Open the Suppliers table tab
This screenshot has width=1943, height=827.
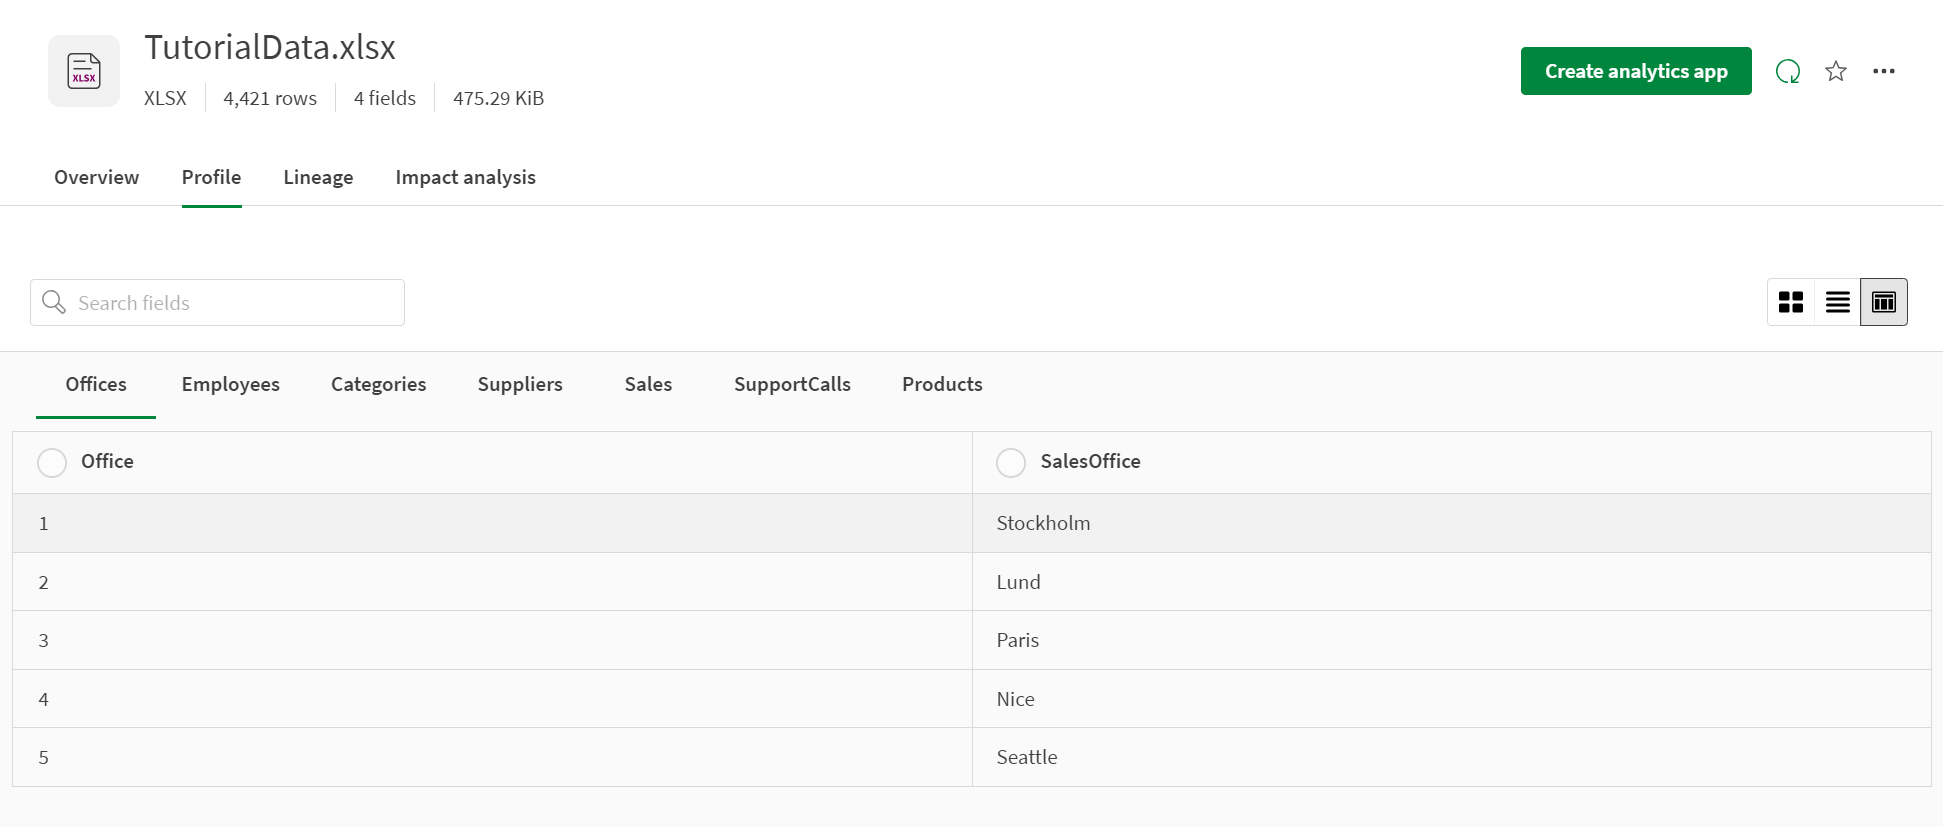tap(520, 384)
